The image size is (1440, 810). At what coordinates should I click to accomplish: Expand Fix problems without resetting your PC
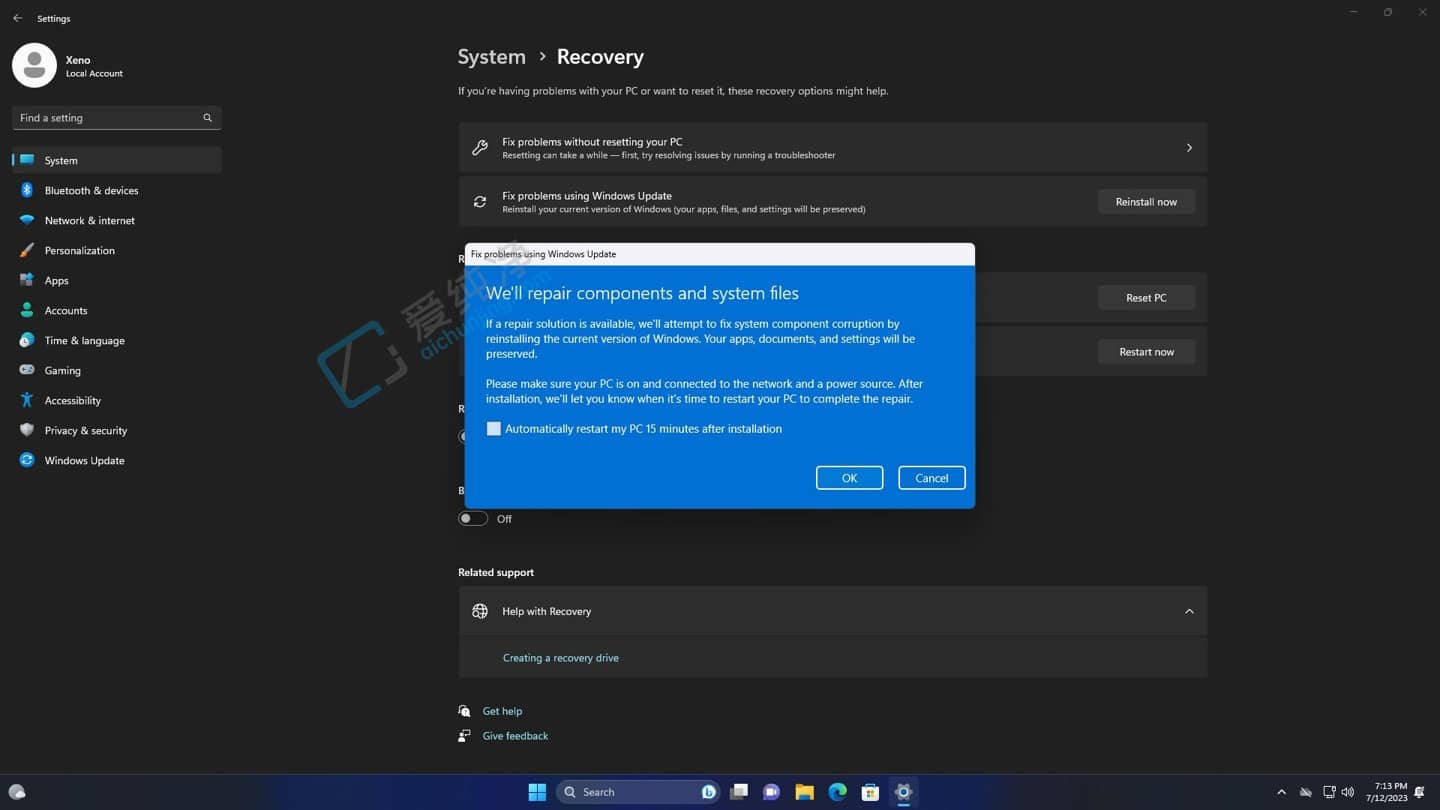pyautogui.click(x=1189, y=147)
